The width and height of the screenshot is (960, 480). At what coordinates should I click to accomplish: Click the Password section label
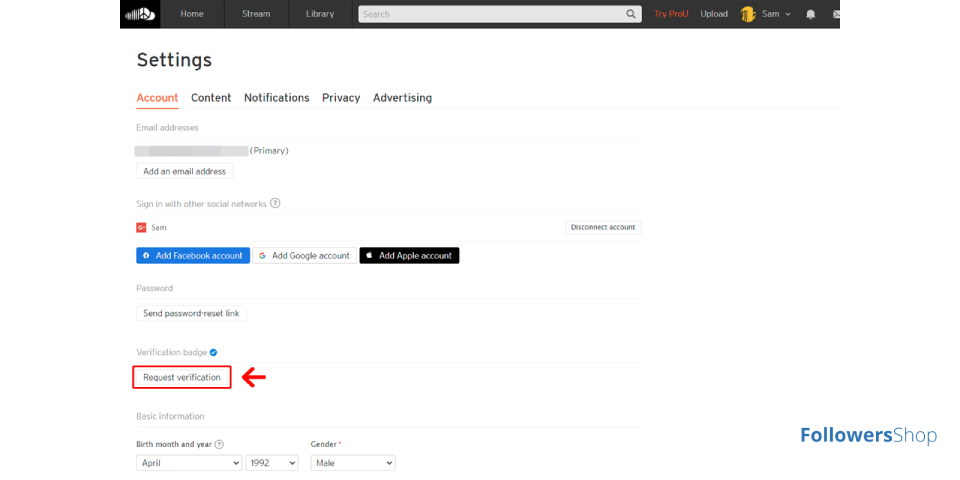(x=154, y=288)
